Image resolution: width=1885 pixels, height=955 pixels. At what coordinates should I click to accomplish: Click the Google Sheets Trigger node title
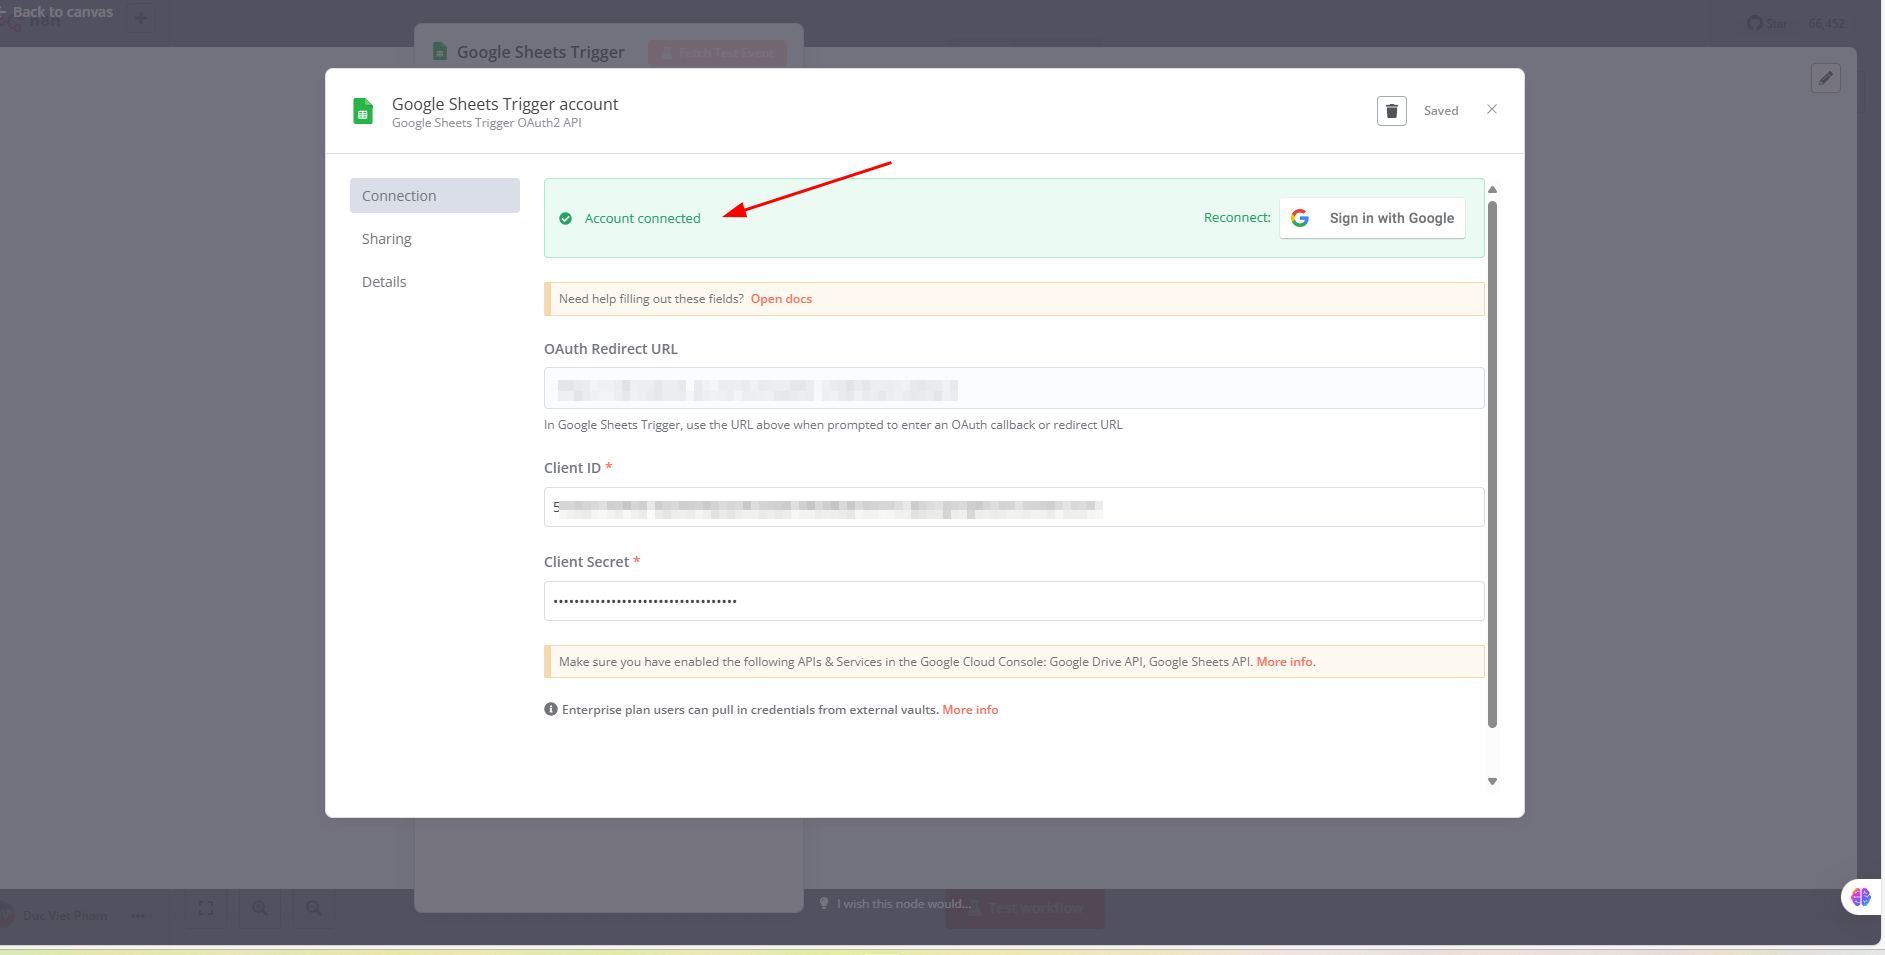[x=540, y=52]
